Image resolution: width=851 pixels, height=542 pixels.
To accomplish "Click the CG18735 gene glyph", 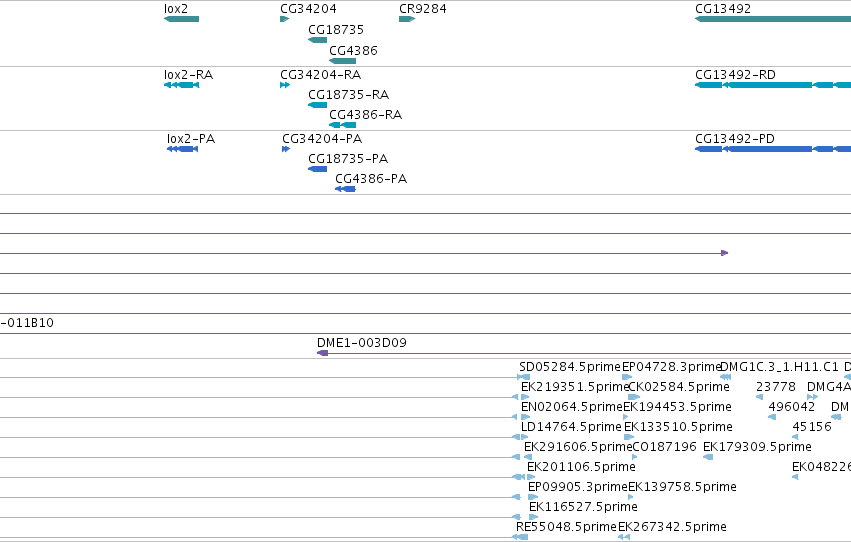I will tap(317, 40).
